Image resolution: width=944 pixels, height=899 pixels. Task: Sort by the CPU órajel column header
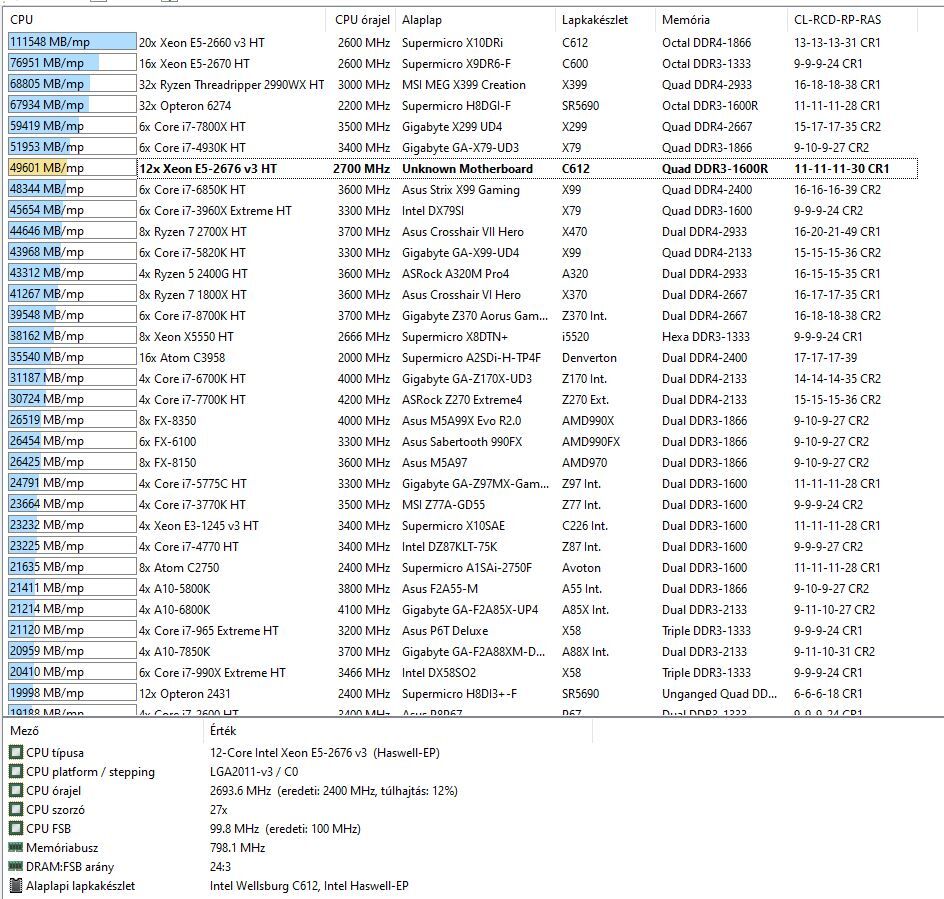[x=361, y=19]
